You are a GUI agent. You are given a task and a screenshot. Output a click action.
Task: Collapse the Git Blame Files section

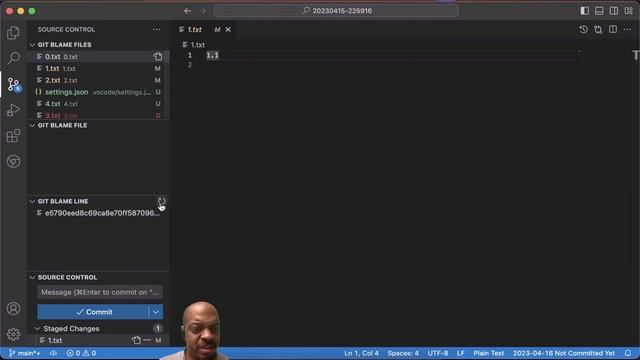pyautogui.click(x=32, y=44)
